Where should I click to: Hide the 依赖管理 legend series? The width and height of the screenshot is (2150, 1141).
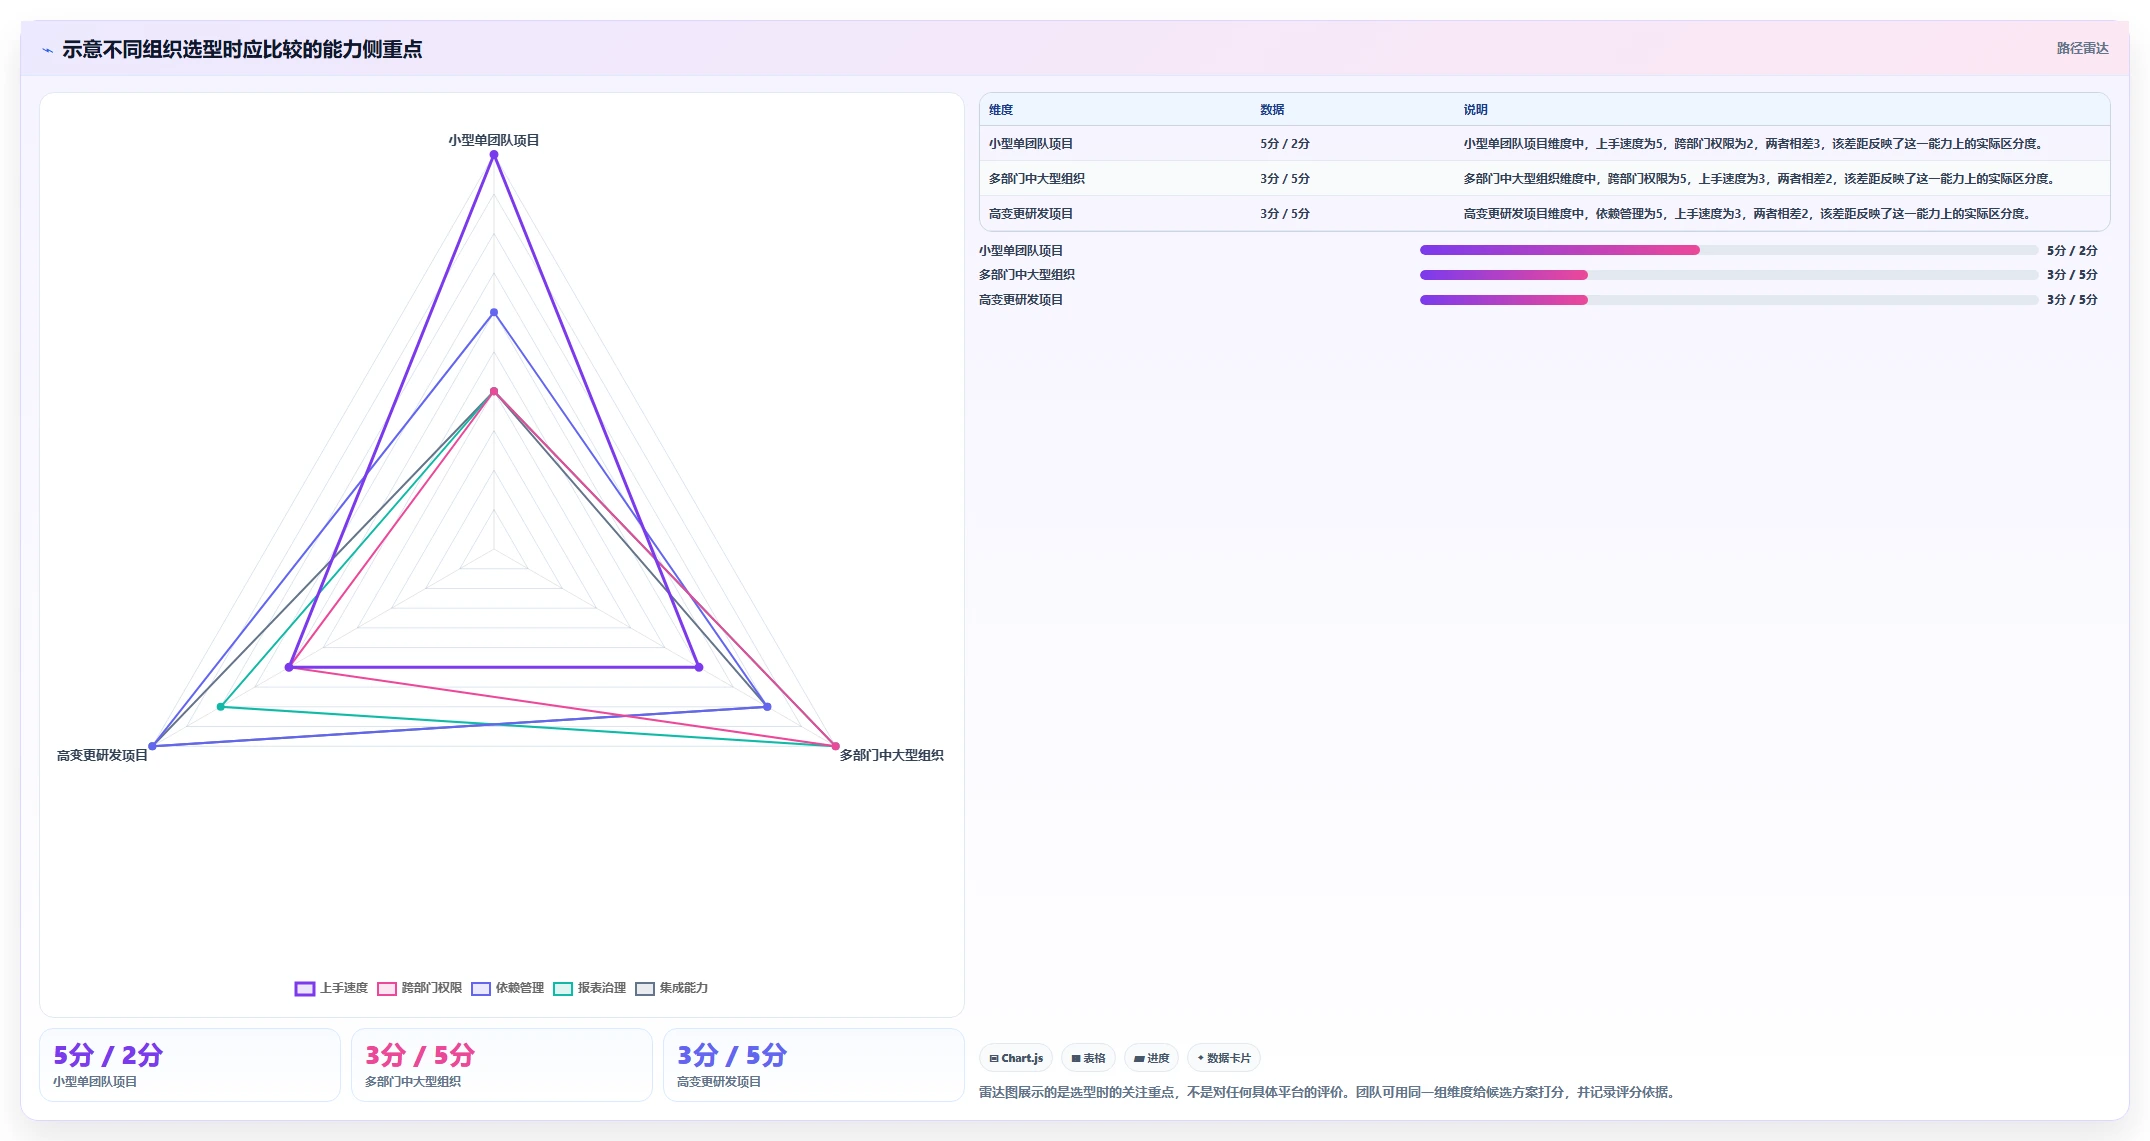(507, 988)
